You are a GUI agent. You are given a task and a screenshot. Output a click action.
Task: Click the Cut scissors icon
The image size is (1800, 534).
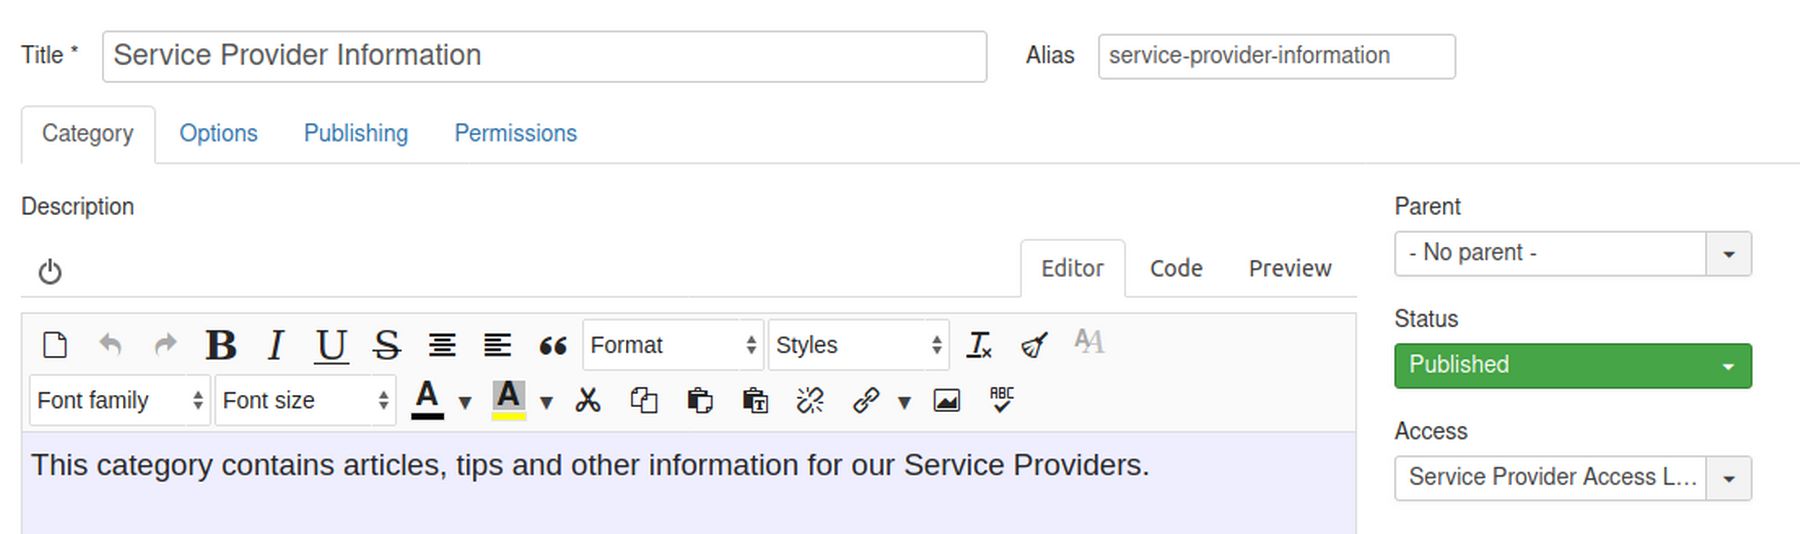pyautogui.click(x=588, y=401)
